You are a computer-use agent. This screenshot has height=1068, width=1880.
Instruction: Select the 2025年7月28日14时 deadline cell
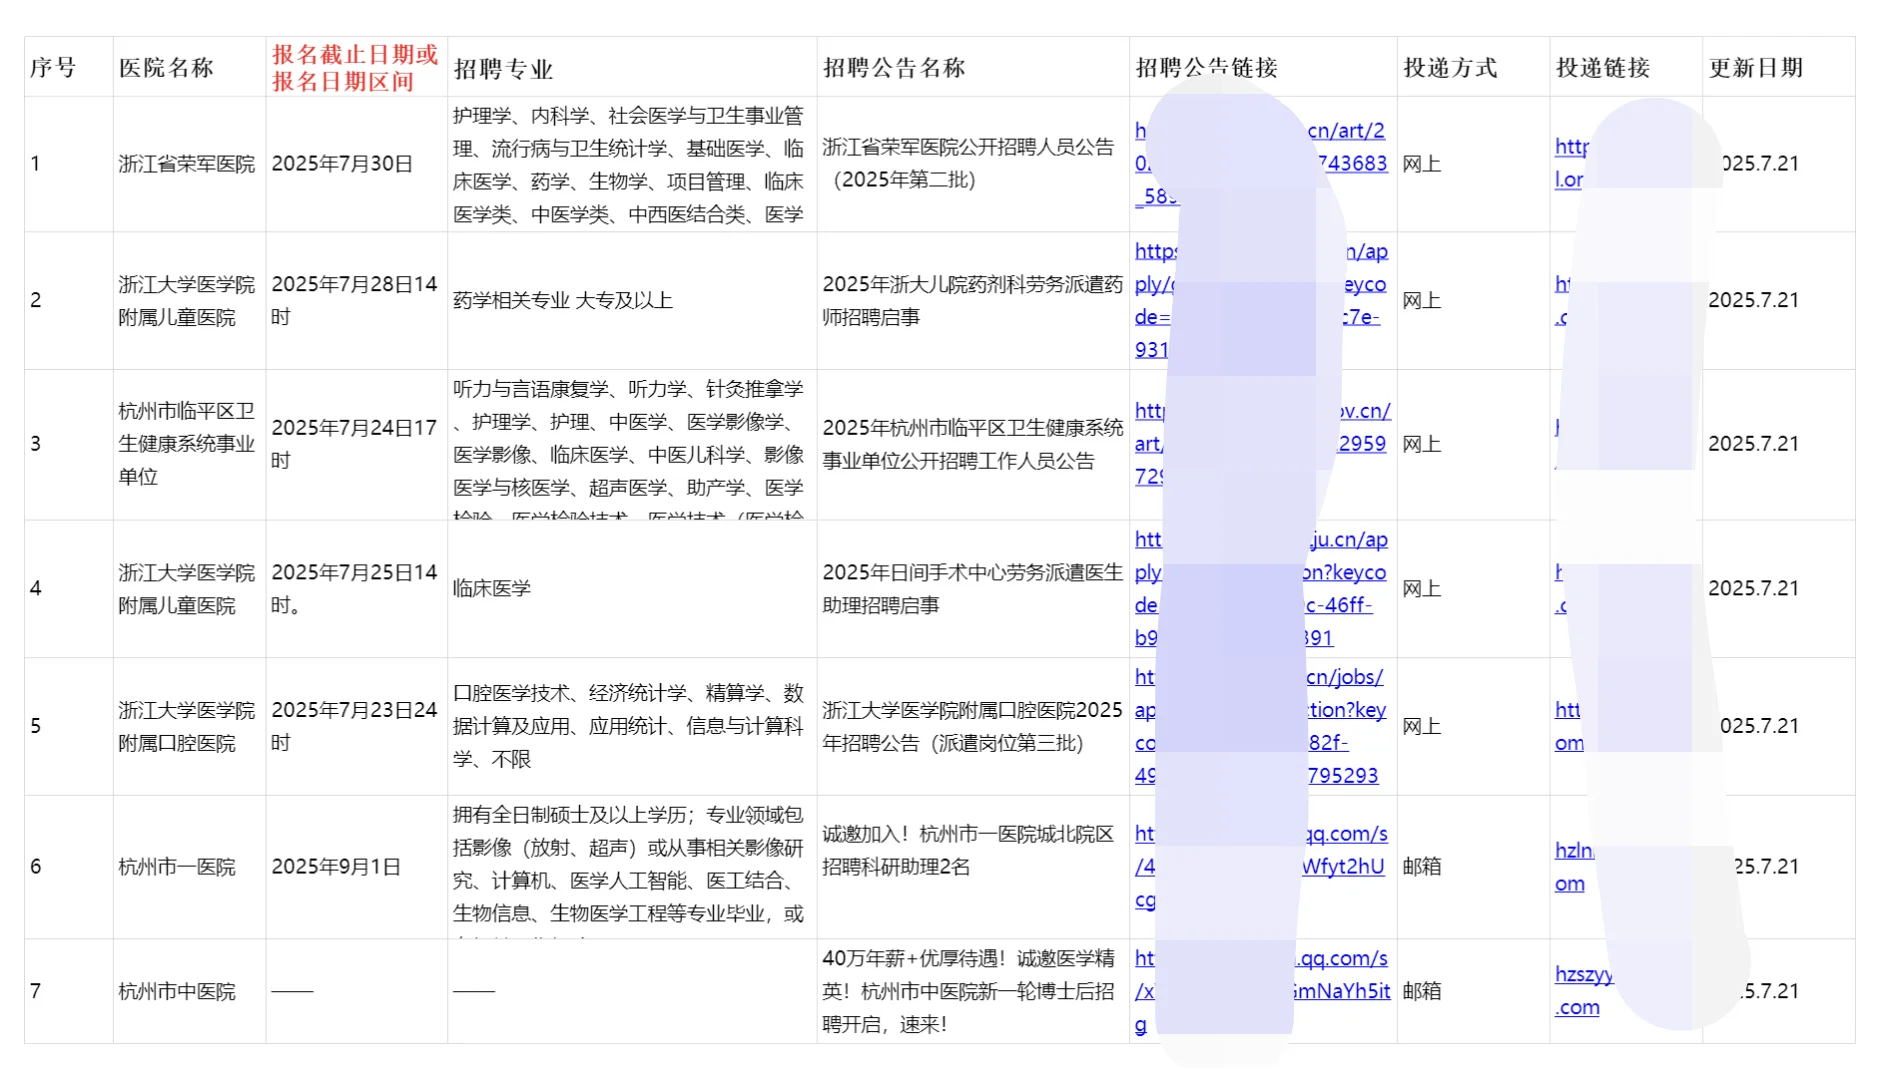[355, 301]
